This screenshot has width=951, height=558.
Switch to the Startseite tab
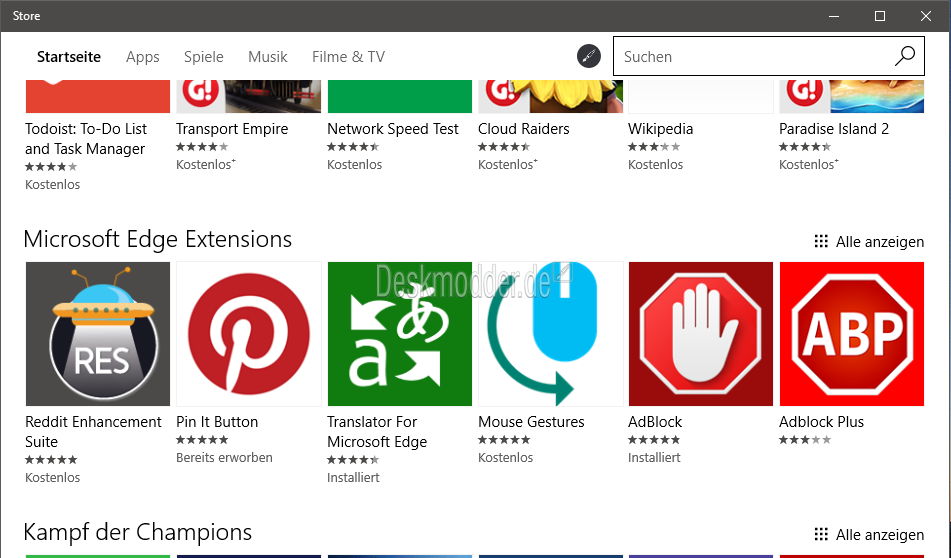[69, 56]
